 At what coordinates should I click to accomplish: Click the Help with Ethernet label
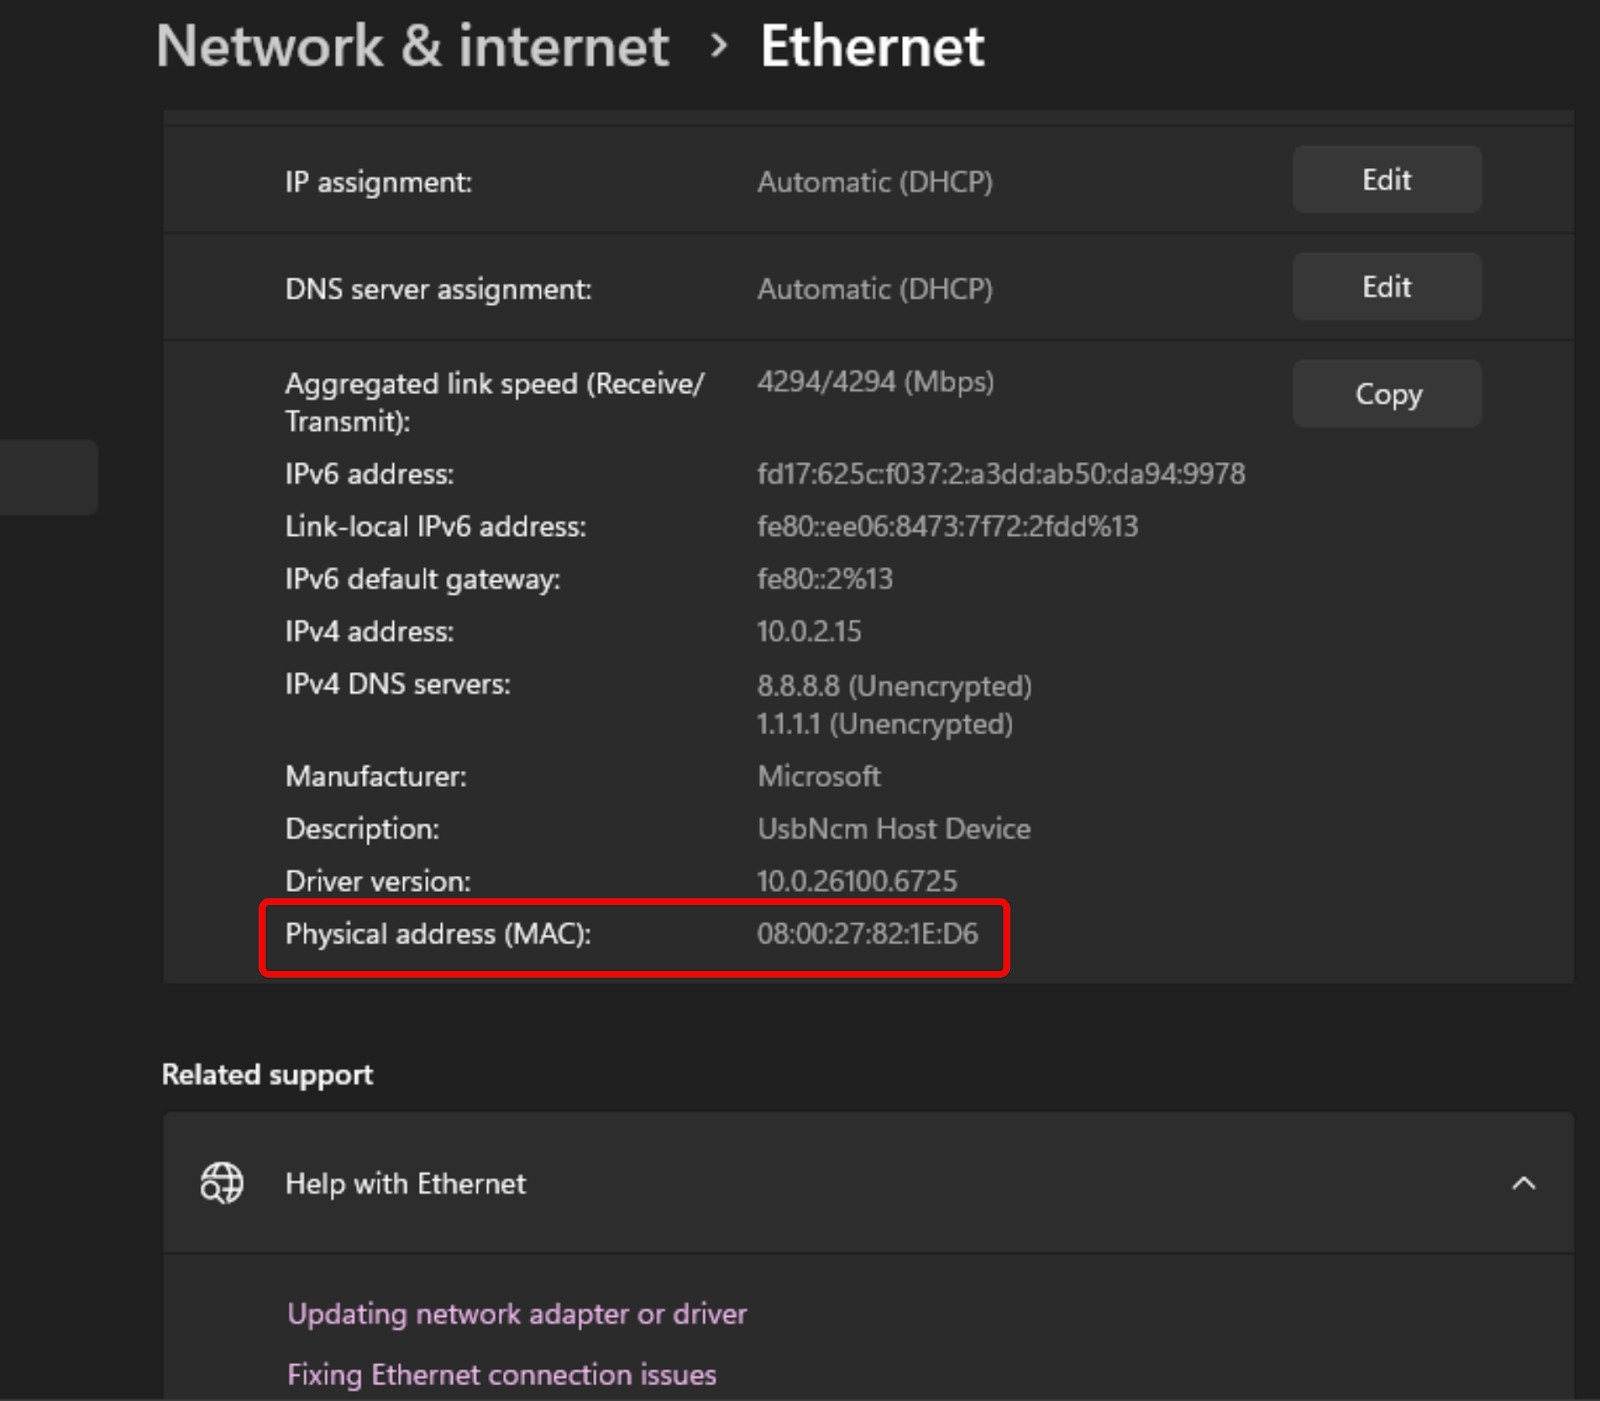[405, 1184]
